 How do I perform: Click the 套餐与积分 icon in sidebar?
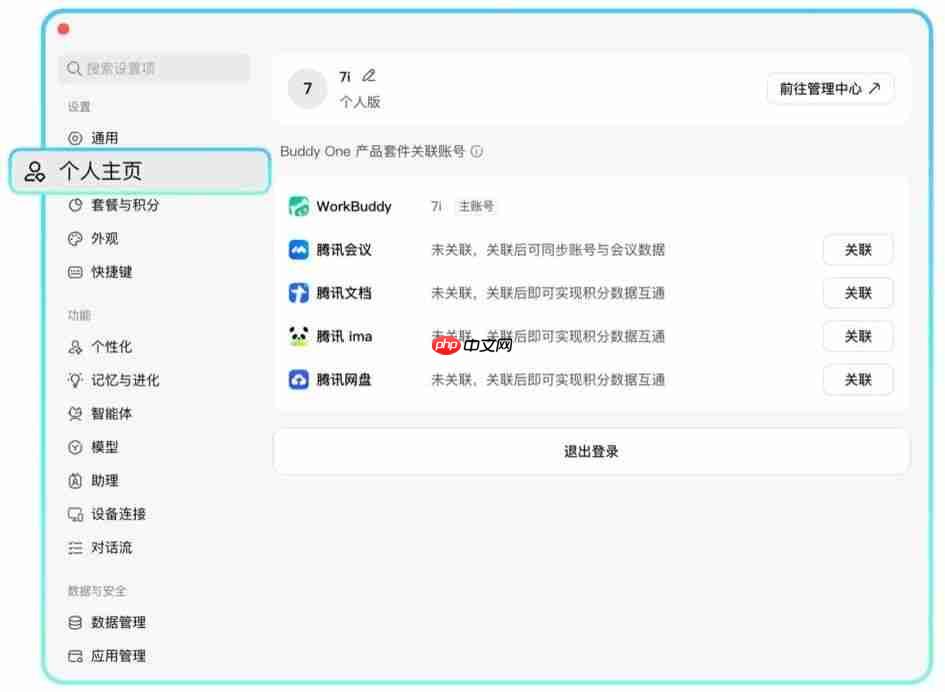point(75,205)
